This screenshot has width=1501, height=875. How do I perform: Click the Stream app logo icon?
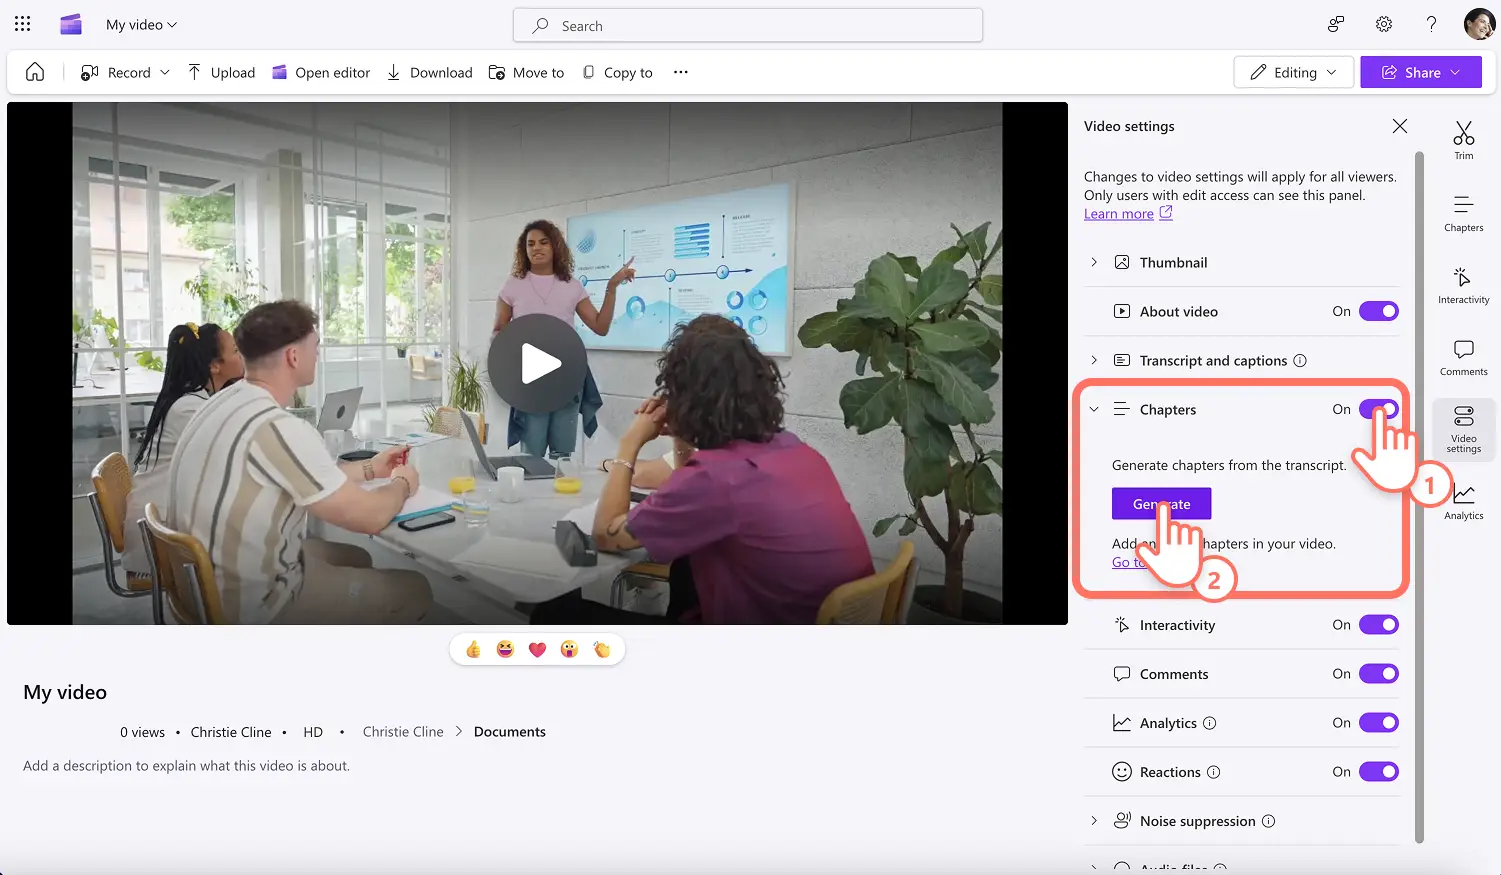71,25
